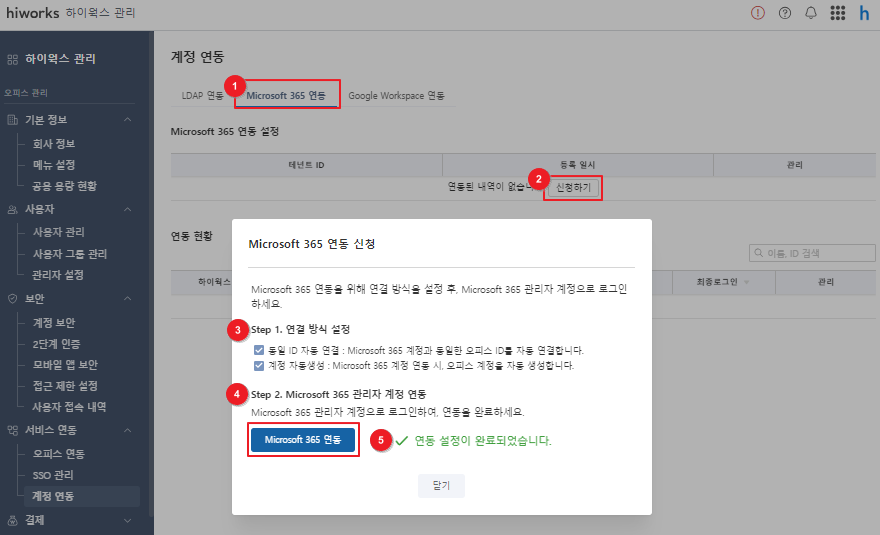Viewport: 880px width, 535px height.
Task: Click the search magnifier icon in 연동 현황
Action: (x=758, y=253)
